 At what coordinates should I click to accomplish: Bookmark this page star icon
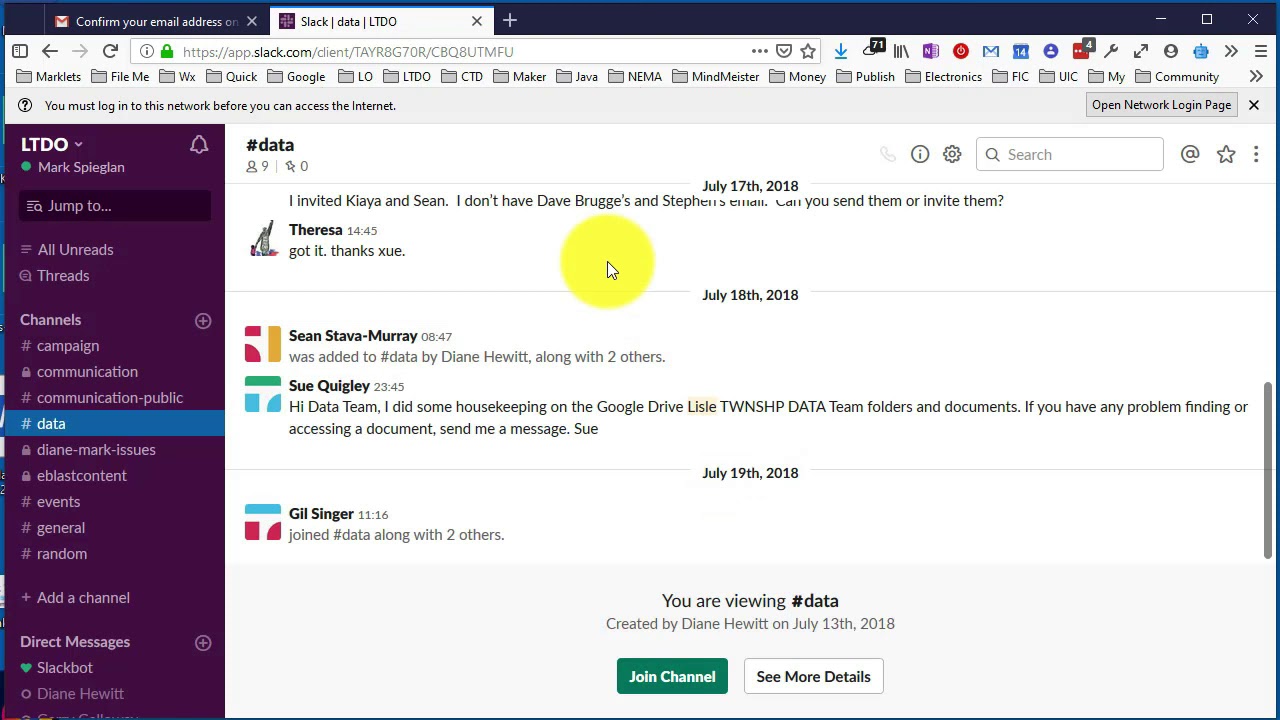point(808,51)
